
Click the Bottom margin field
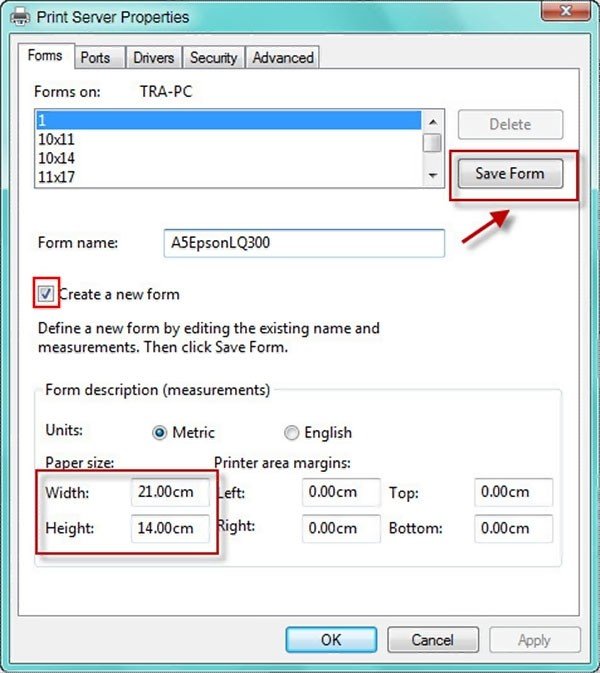(x=514, y=528)
